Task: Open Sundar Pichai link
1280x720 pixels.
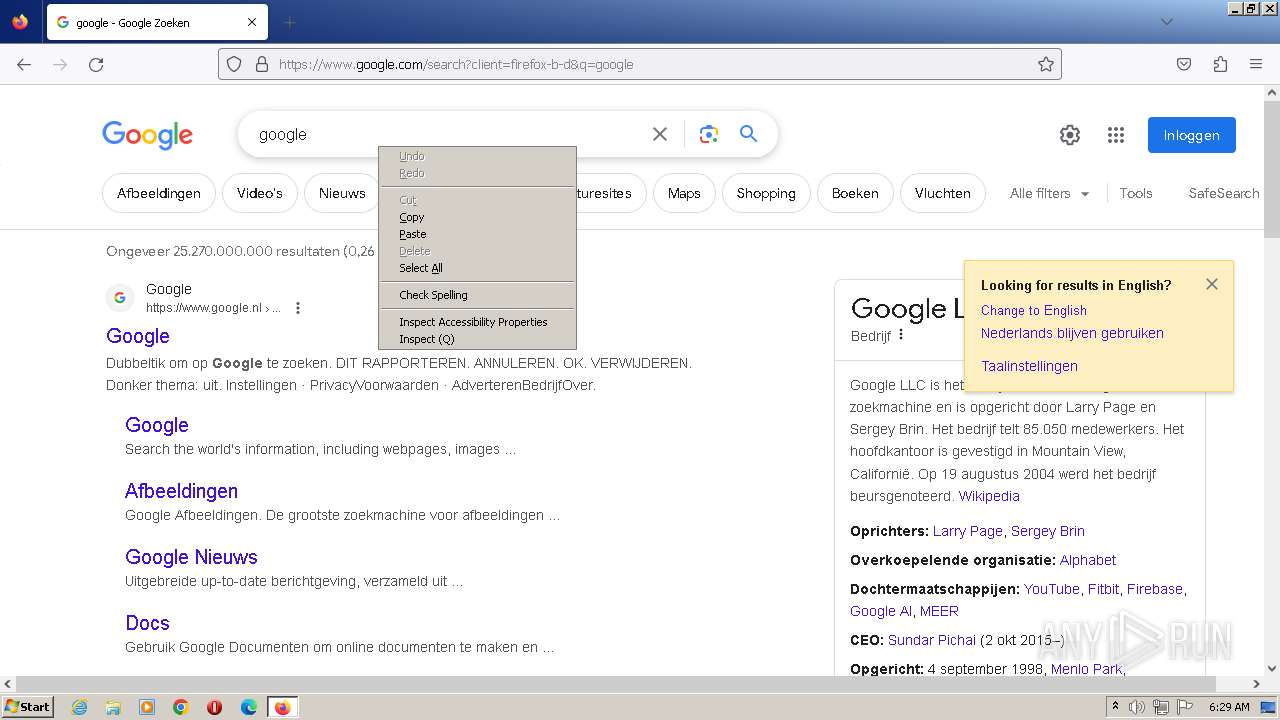Action: pyautogui.click(x=932, y=640)
